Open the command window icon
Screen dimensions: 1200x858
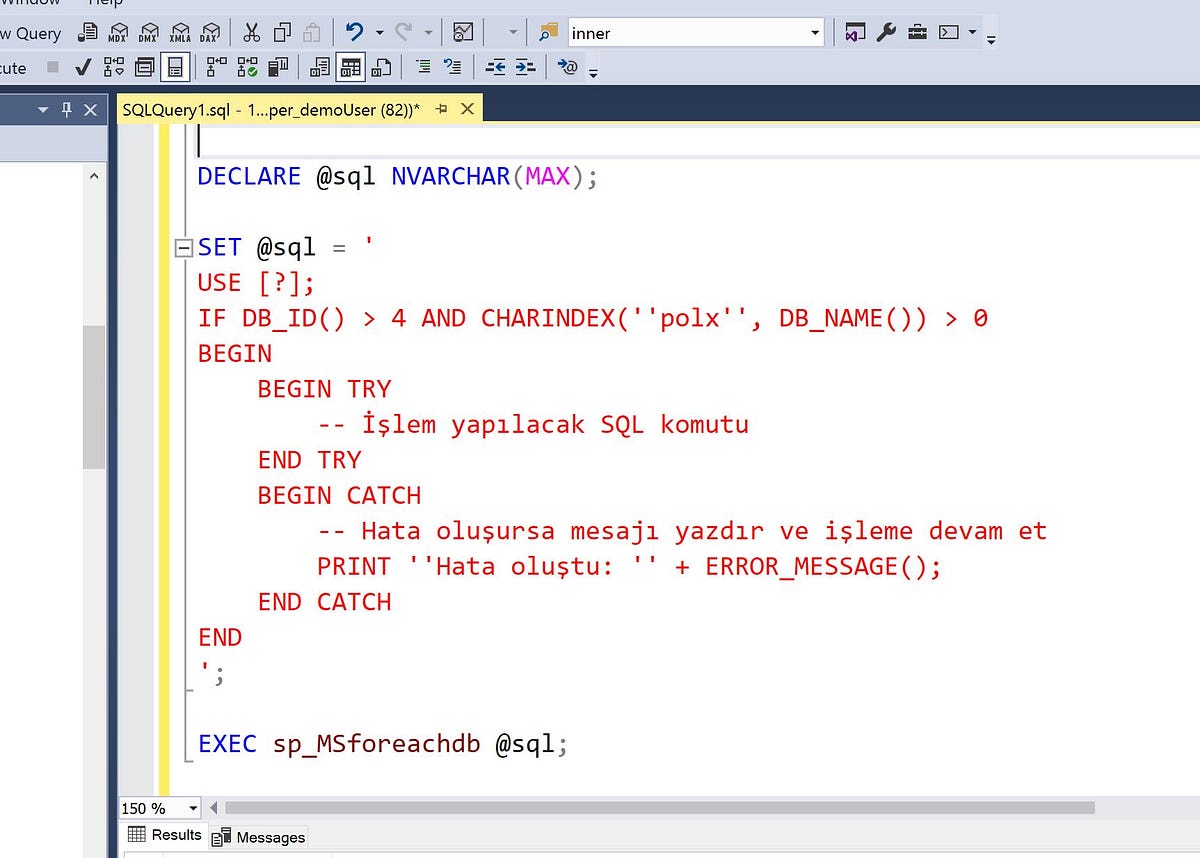(949, 33)
